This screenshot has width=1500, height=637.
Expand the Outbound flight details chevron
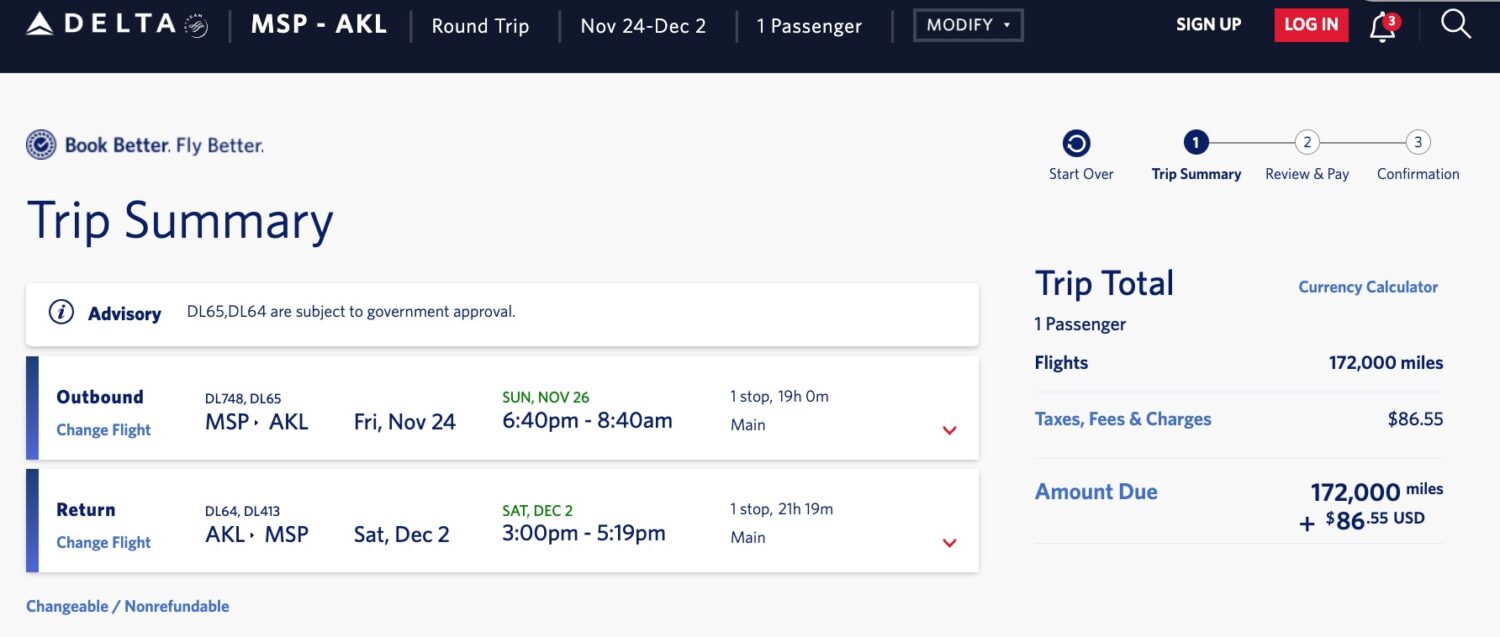coord(949,430)
